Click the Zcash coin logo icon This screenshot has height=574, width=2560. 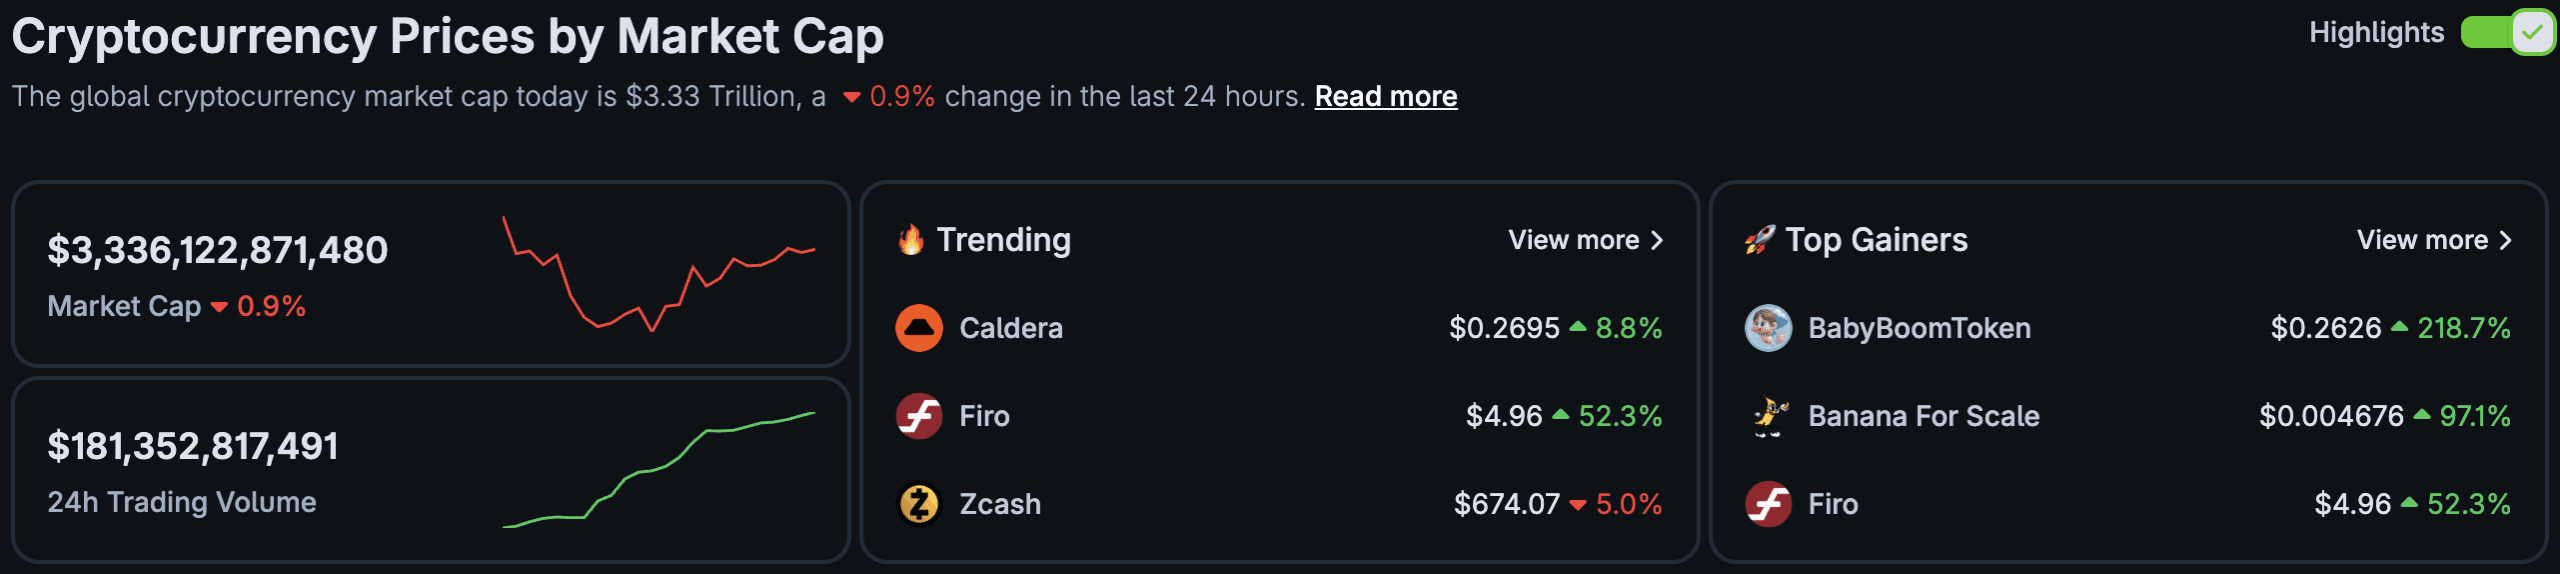(918, 504)
